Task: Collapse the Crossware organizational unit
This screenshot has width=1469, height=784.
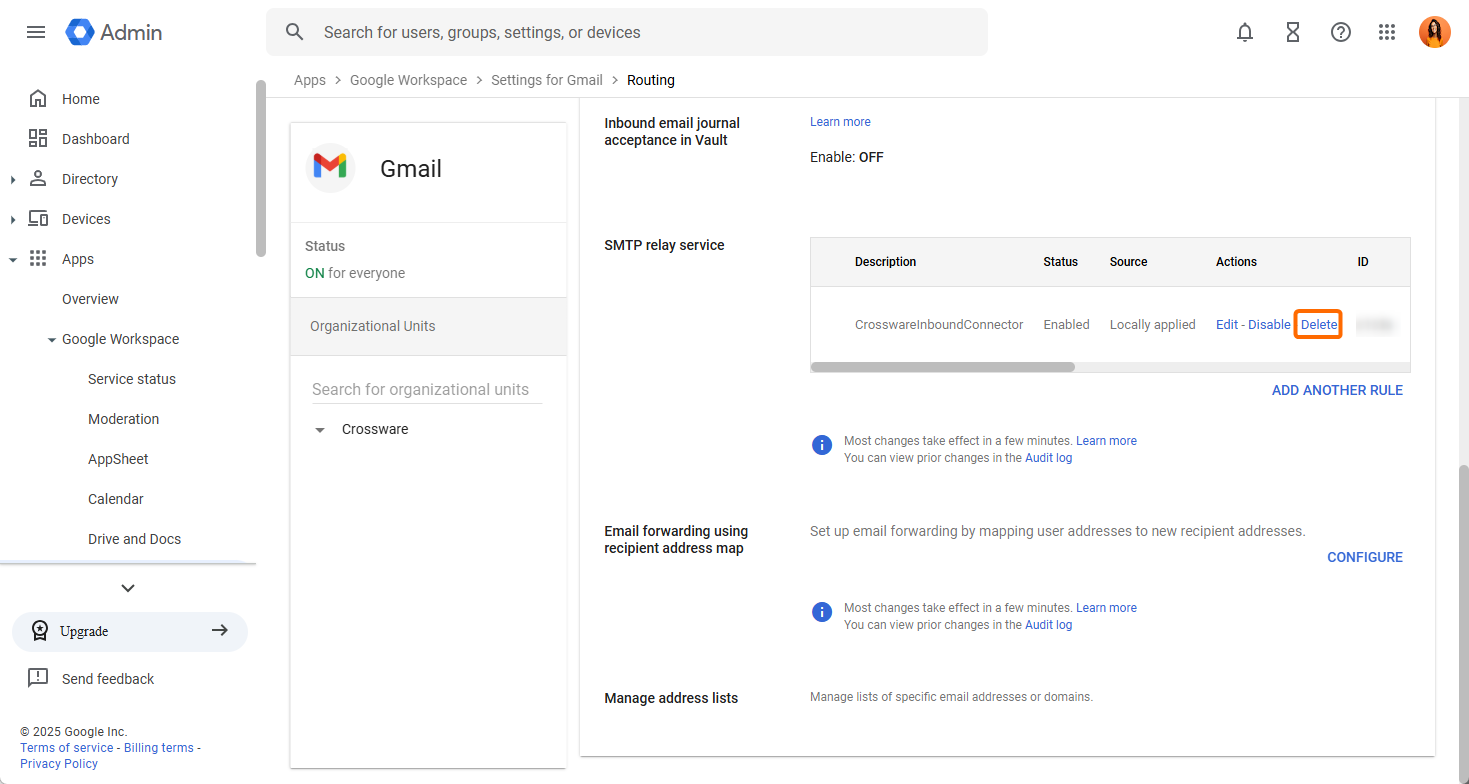Action: coord(320,430)
